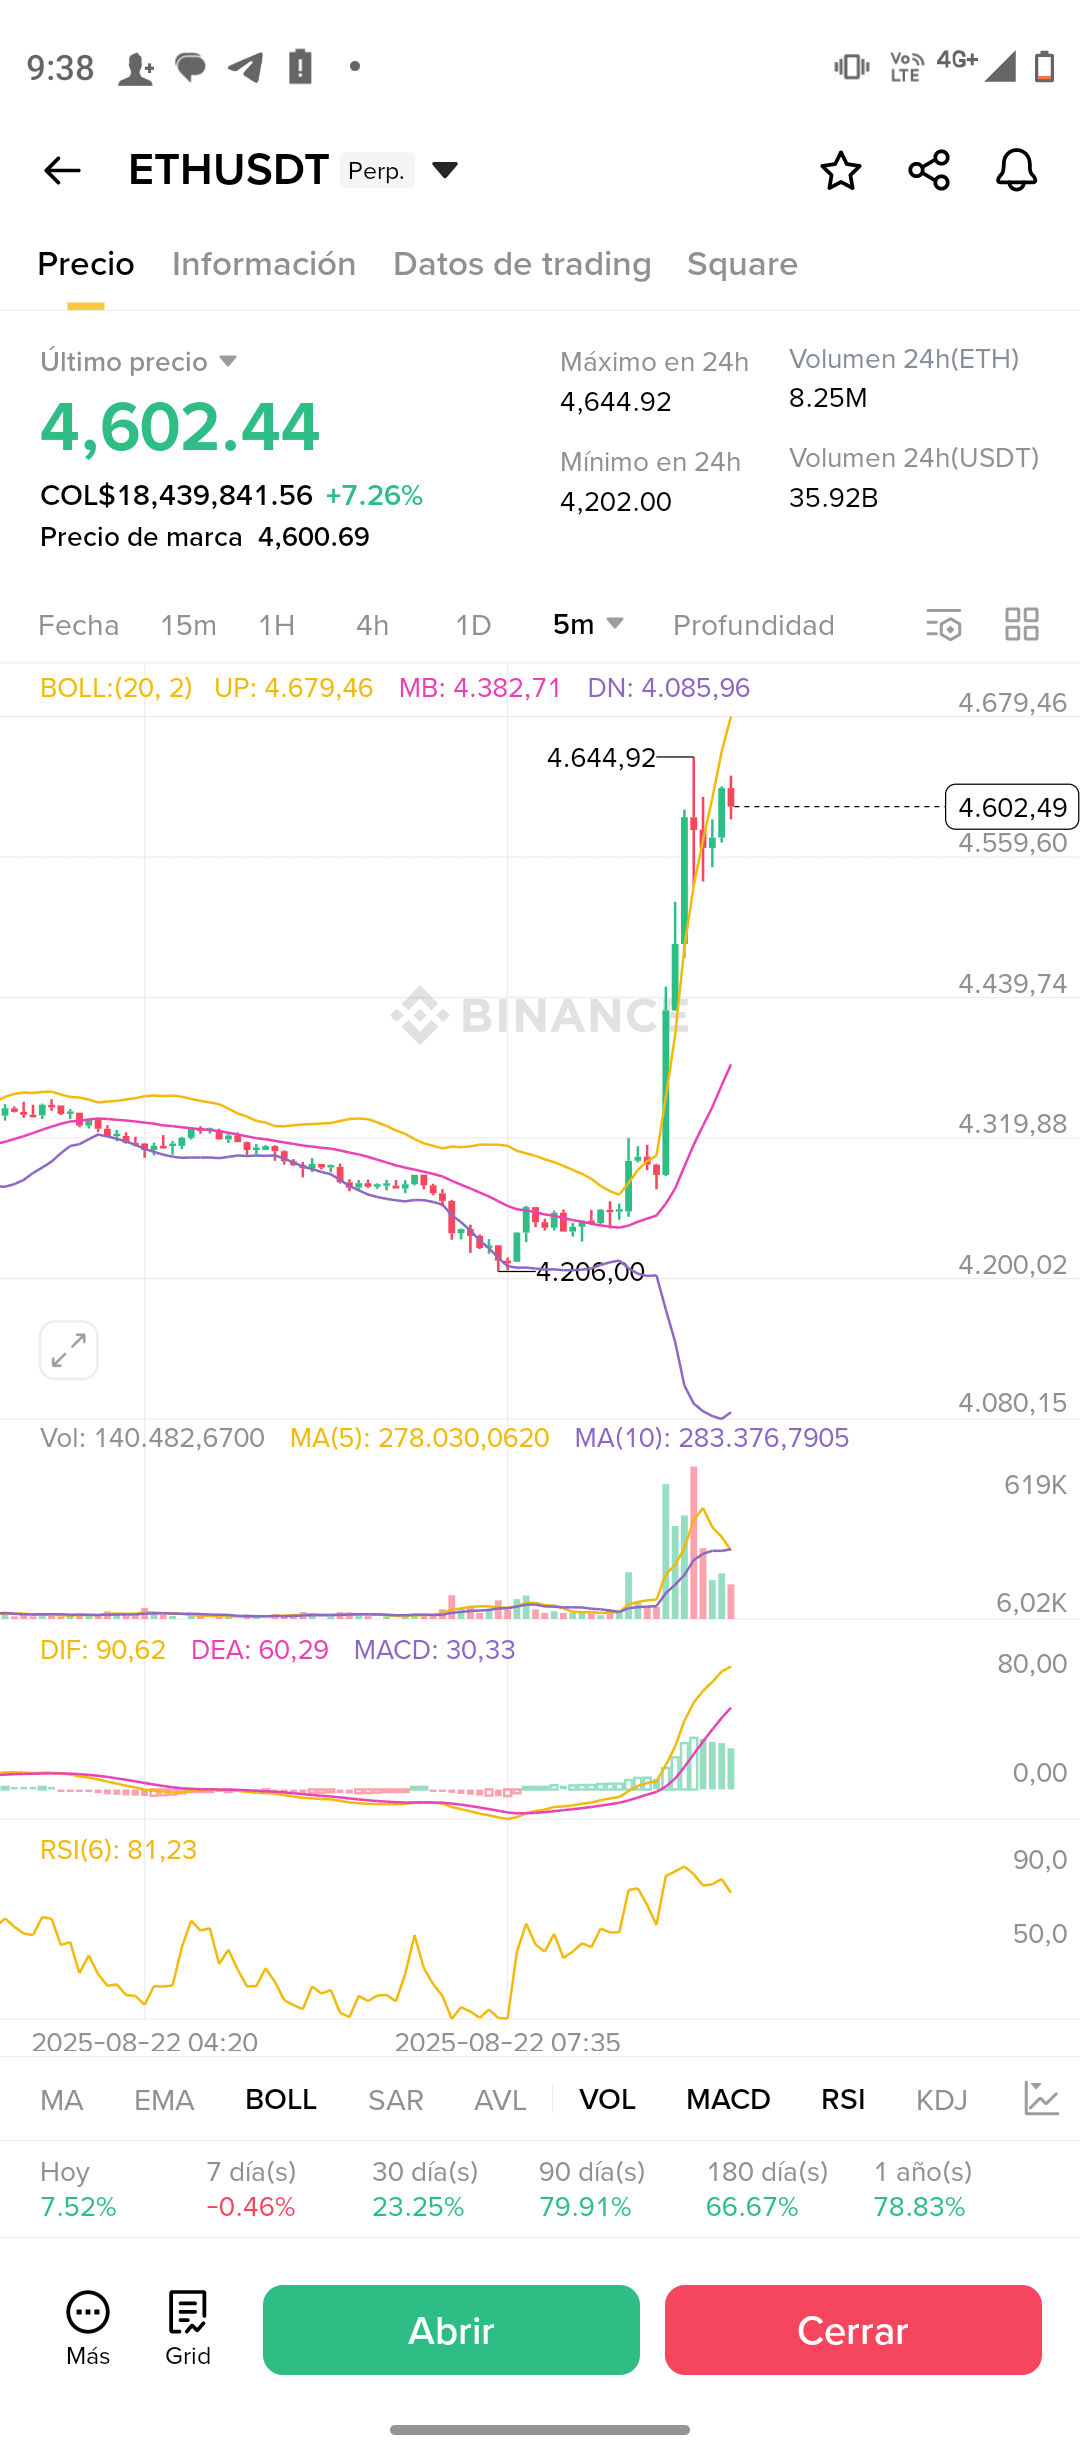Tap the back arrow icon
1080x2460 pixels.
[x=62, y=170]
